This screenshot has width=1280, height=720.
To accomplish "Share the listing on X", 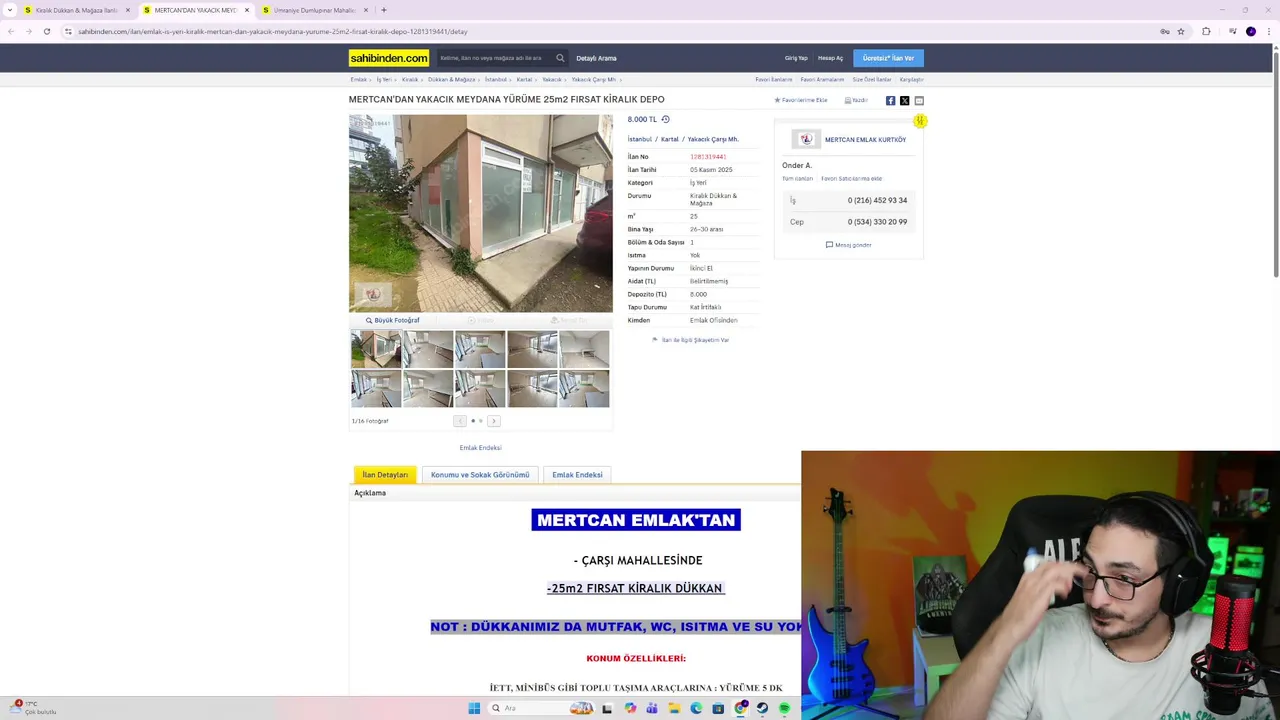I will pyautogui.click(x=904, y=100).
